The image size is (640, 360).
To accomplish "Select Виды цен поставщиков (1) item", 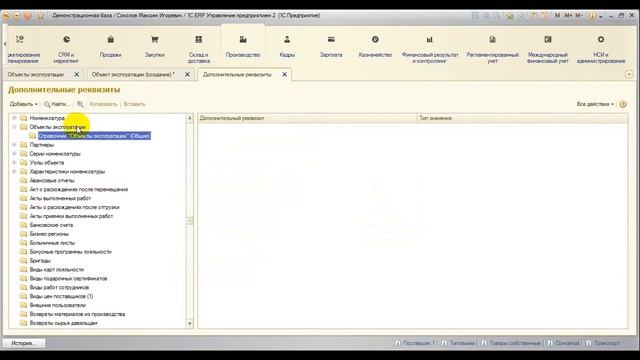I will click(x=61, y=296).
